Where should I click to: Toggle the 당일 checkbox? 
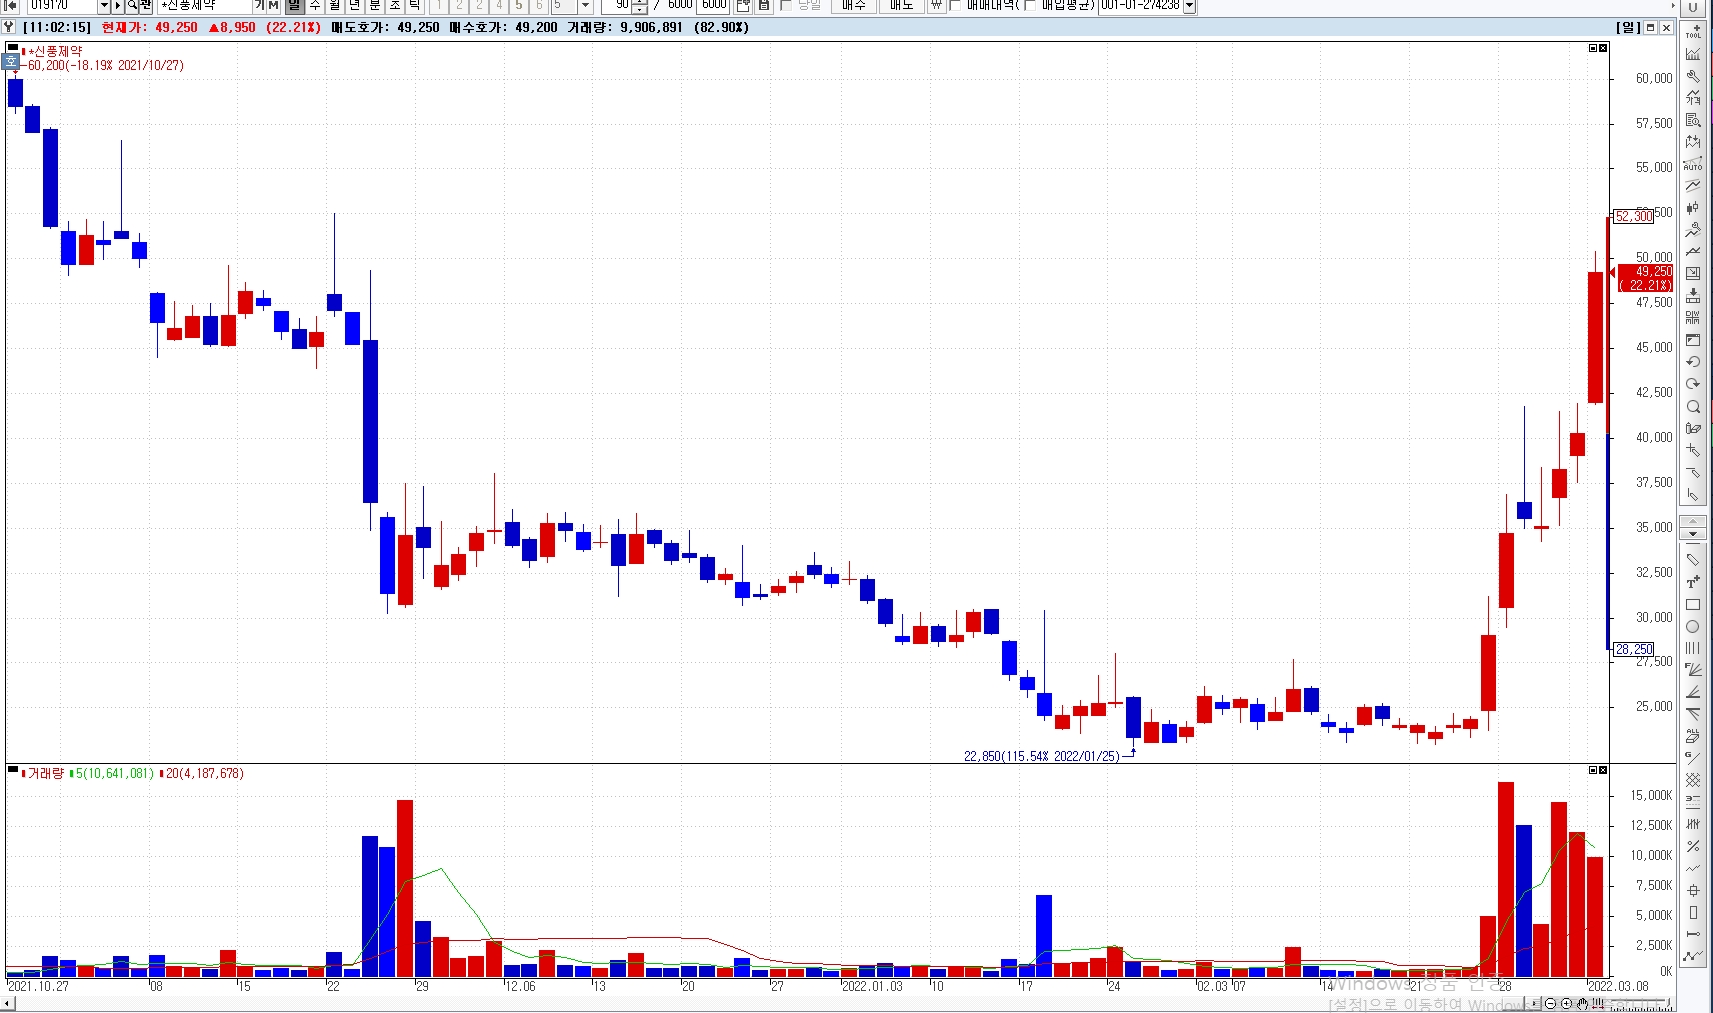pyautogui.click(x=786, y=6)
